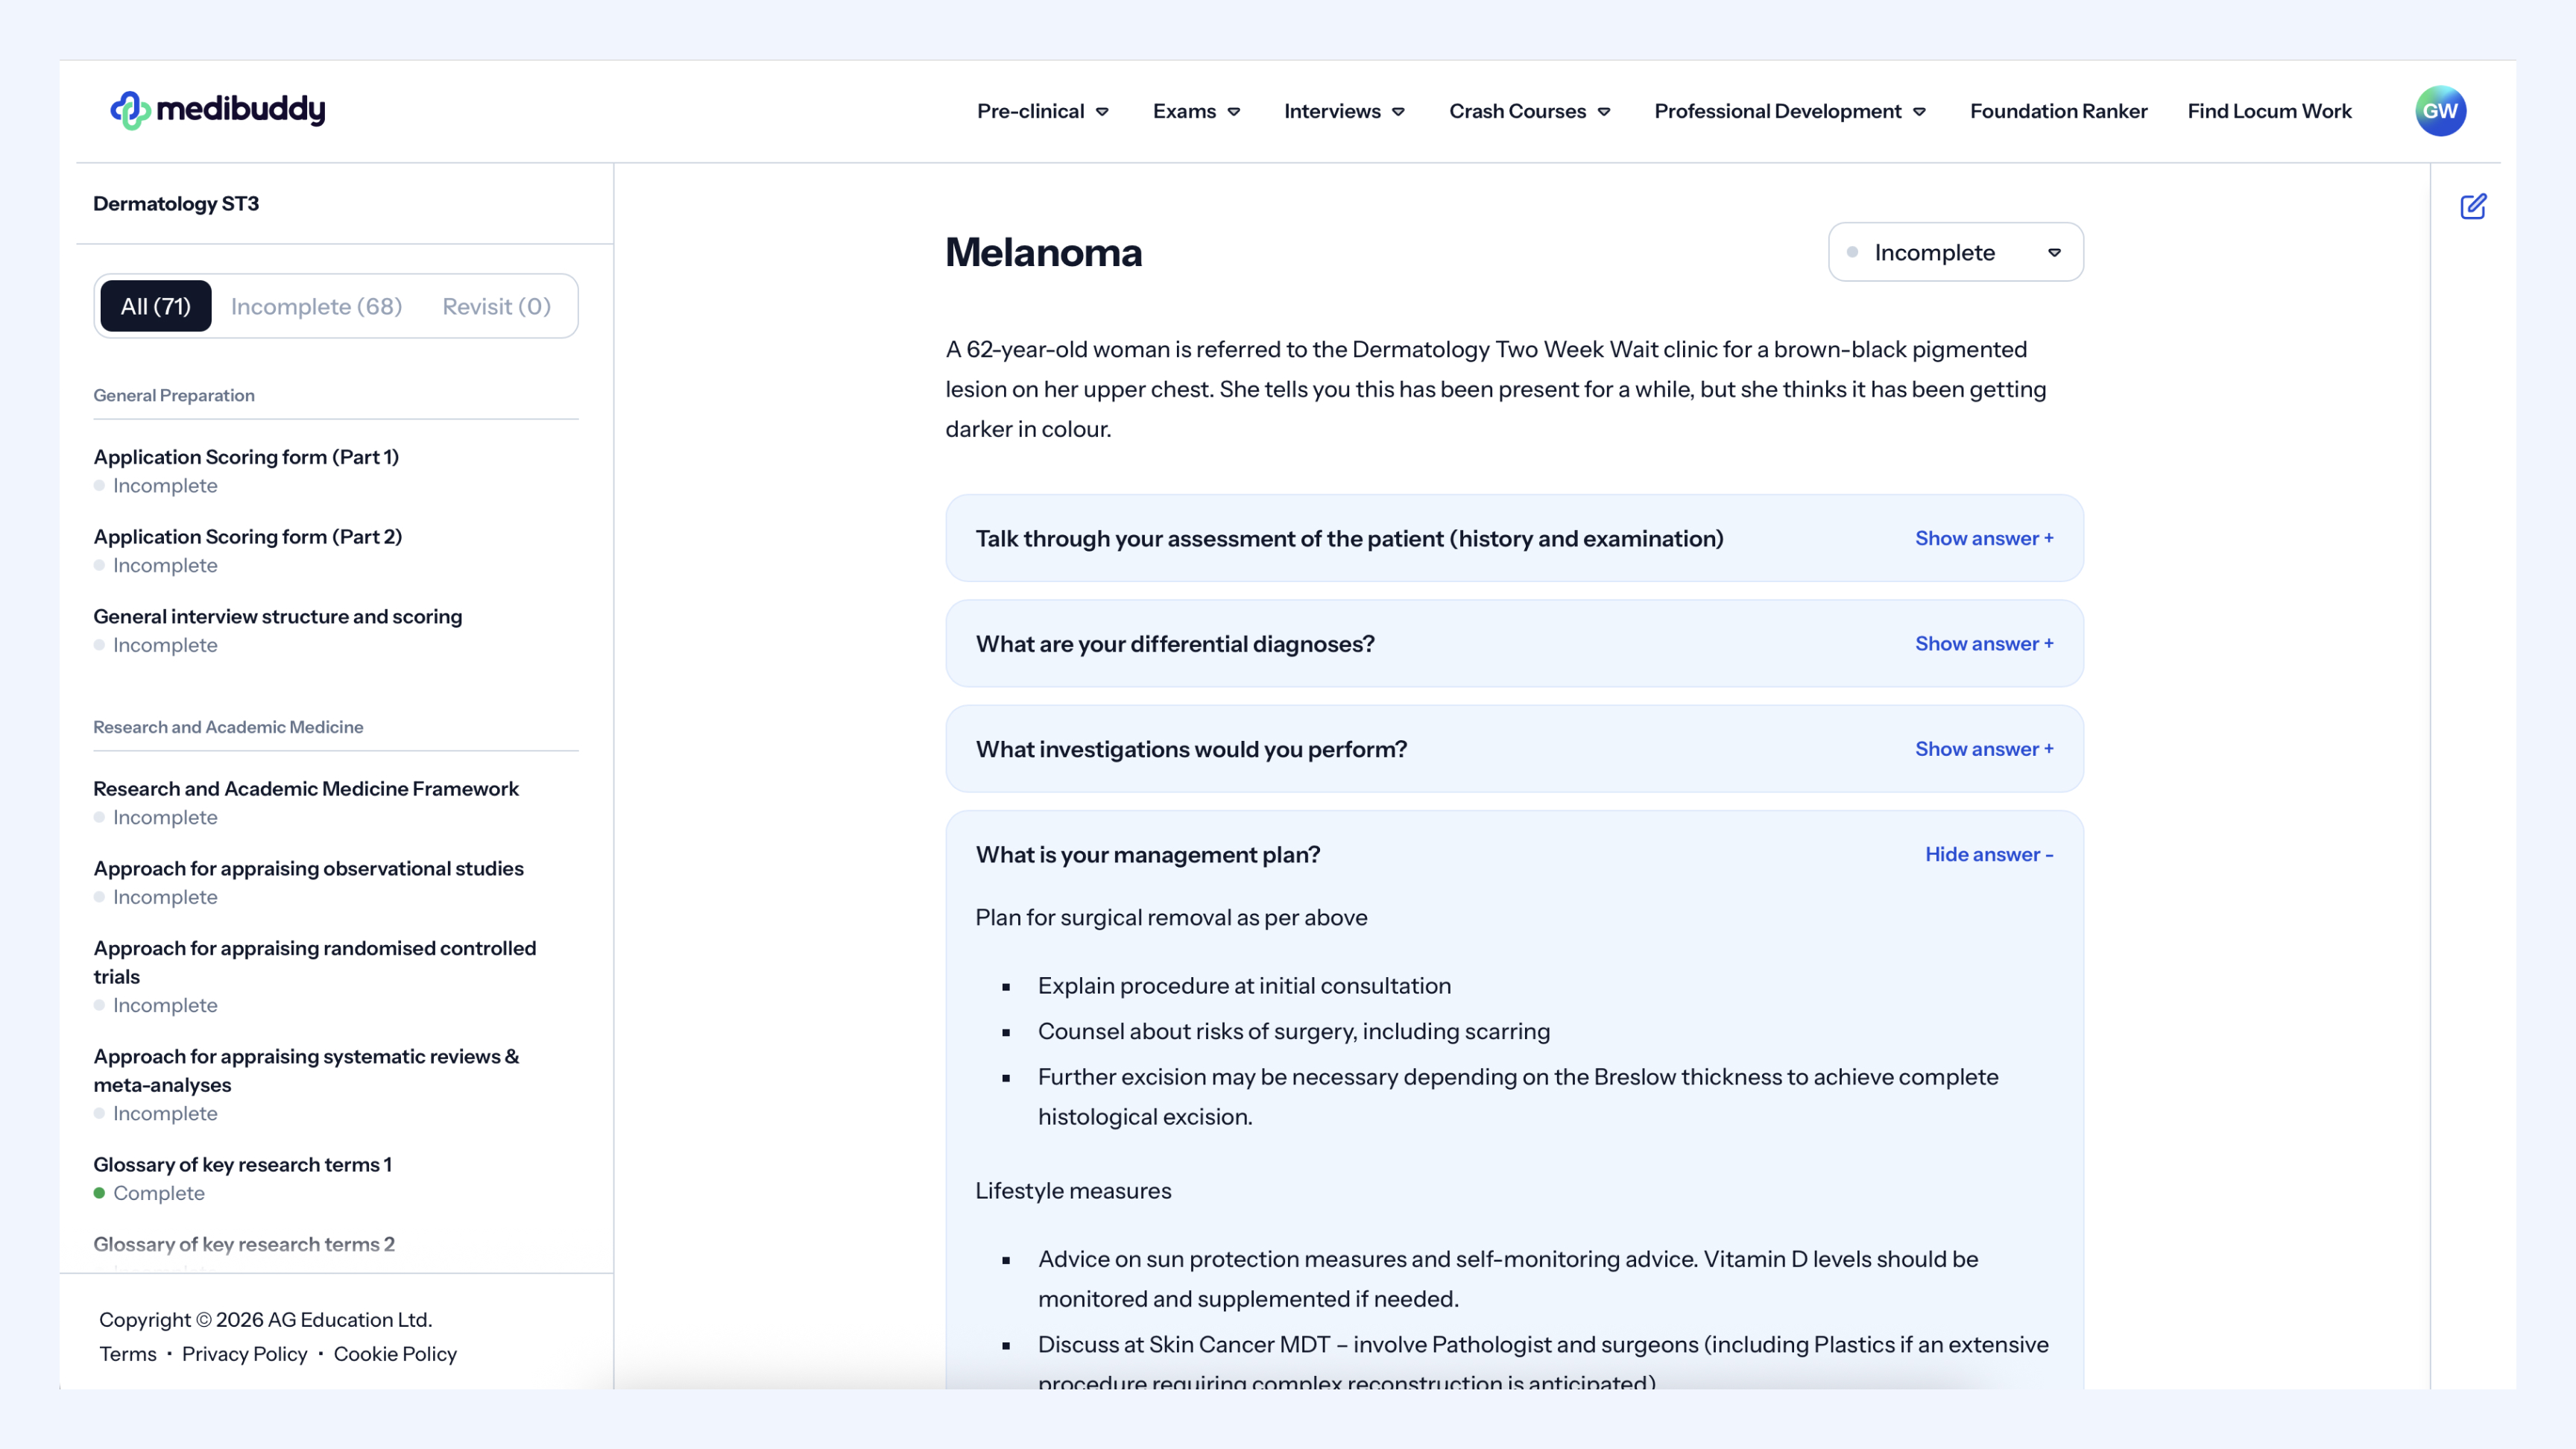Click the Professional Development caret icon
Screen dimensions: 2576x1449
click(x=1919, y=112)
